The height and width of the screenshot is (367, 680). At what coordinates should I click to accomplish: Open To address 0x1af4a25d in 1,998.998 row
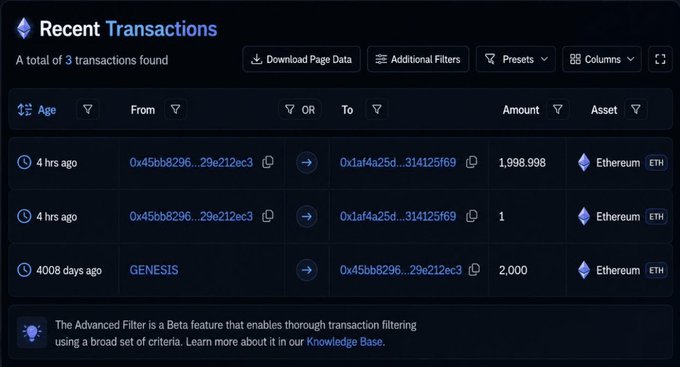tap(398, 163)
